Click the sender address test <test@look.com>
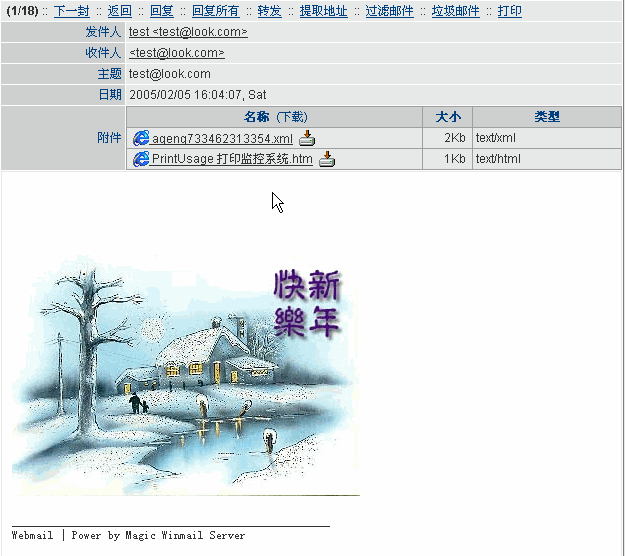Image resolution: width=625 pixels, height=556 pixels. (188, 32)
